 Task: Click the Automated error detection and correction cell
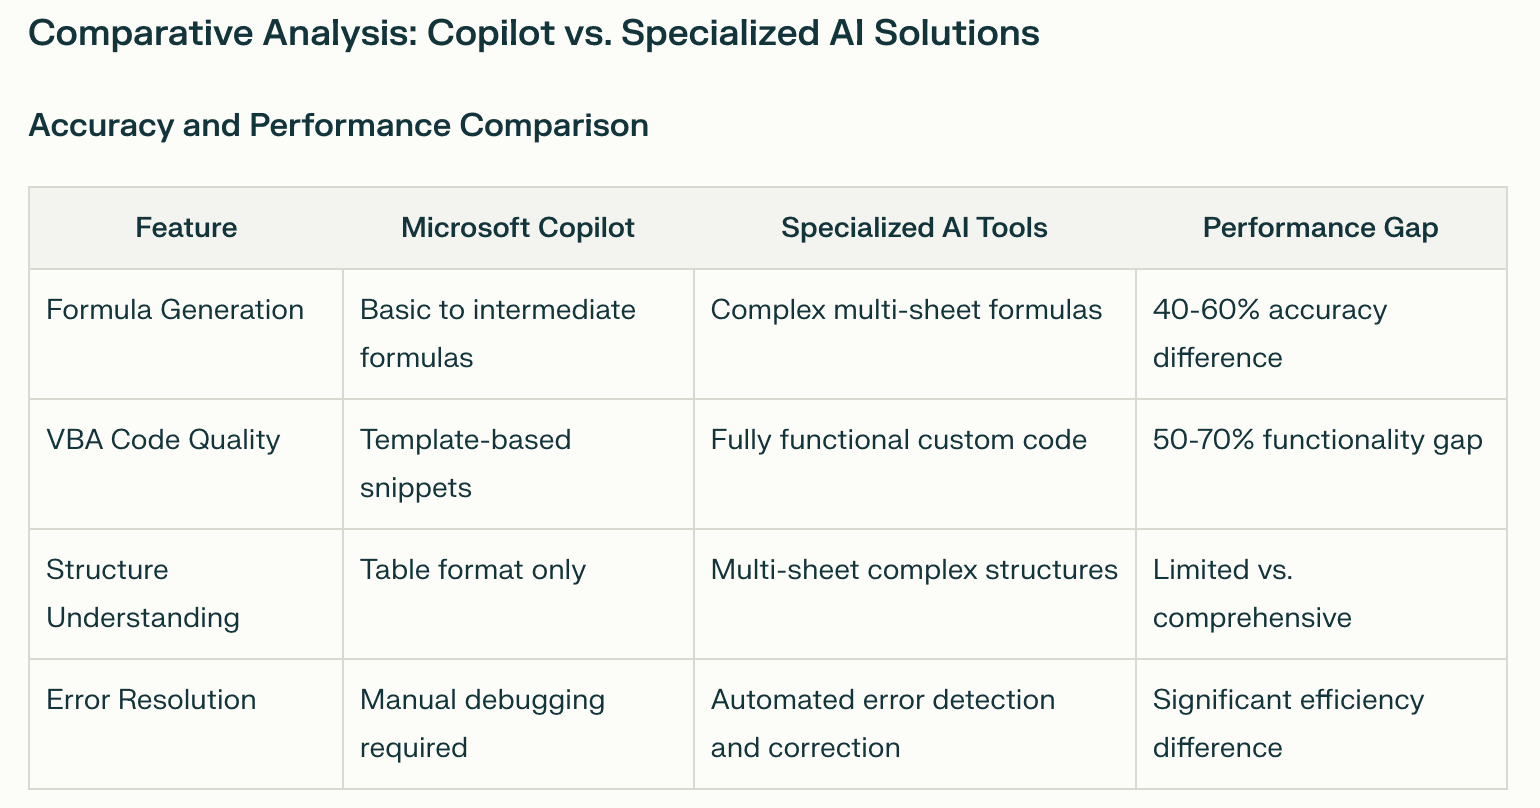882,724
